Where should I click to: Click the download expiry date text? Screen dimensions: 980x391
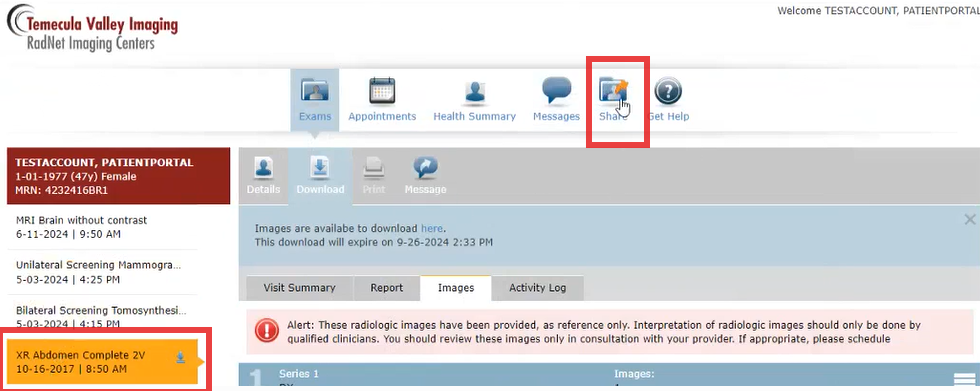pyautogui.click(x=373, y=242)
